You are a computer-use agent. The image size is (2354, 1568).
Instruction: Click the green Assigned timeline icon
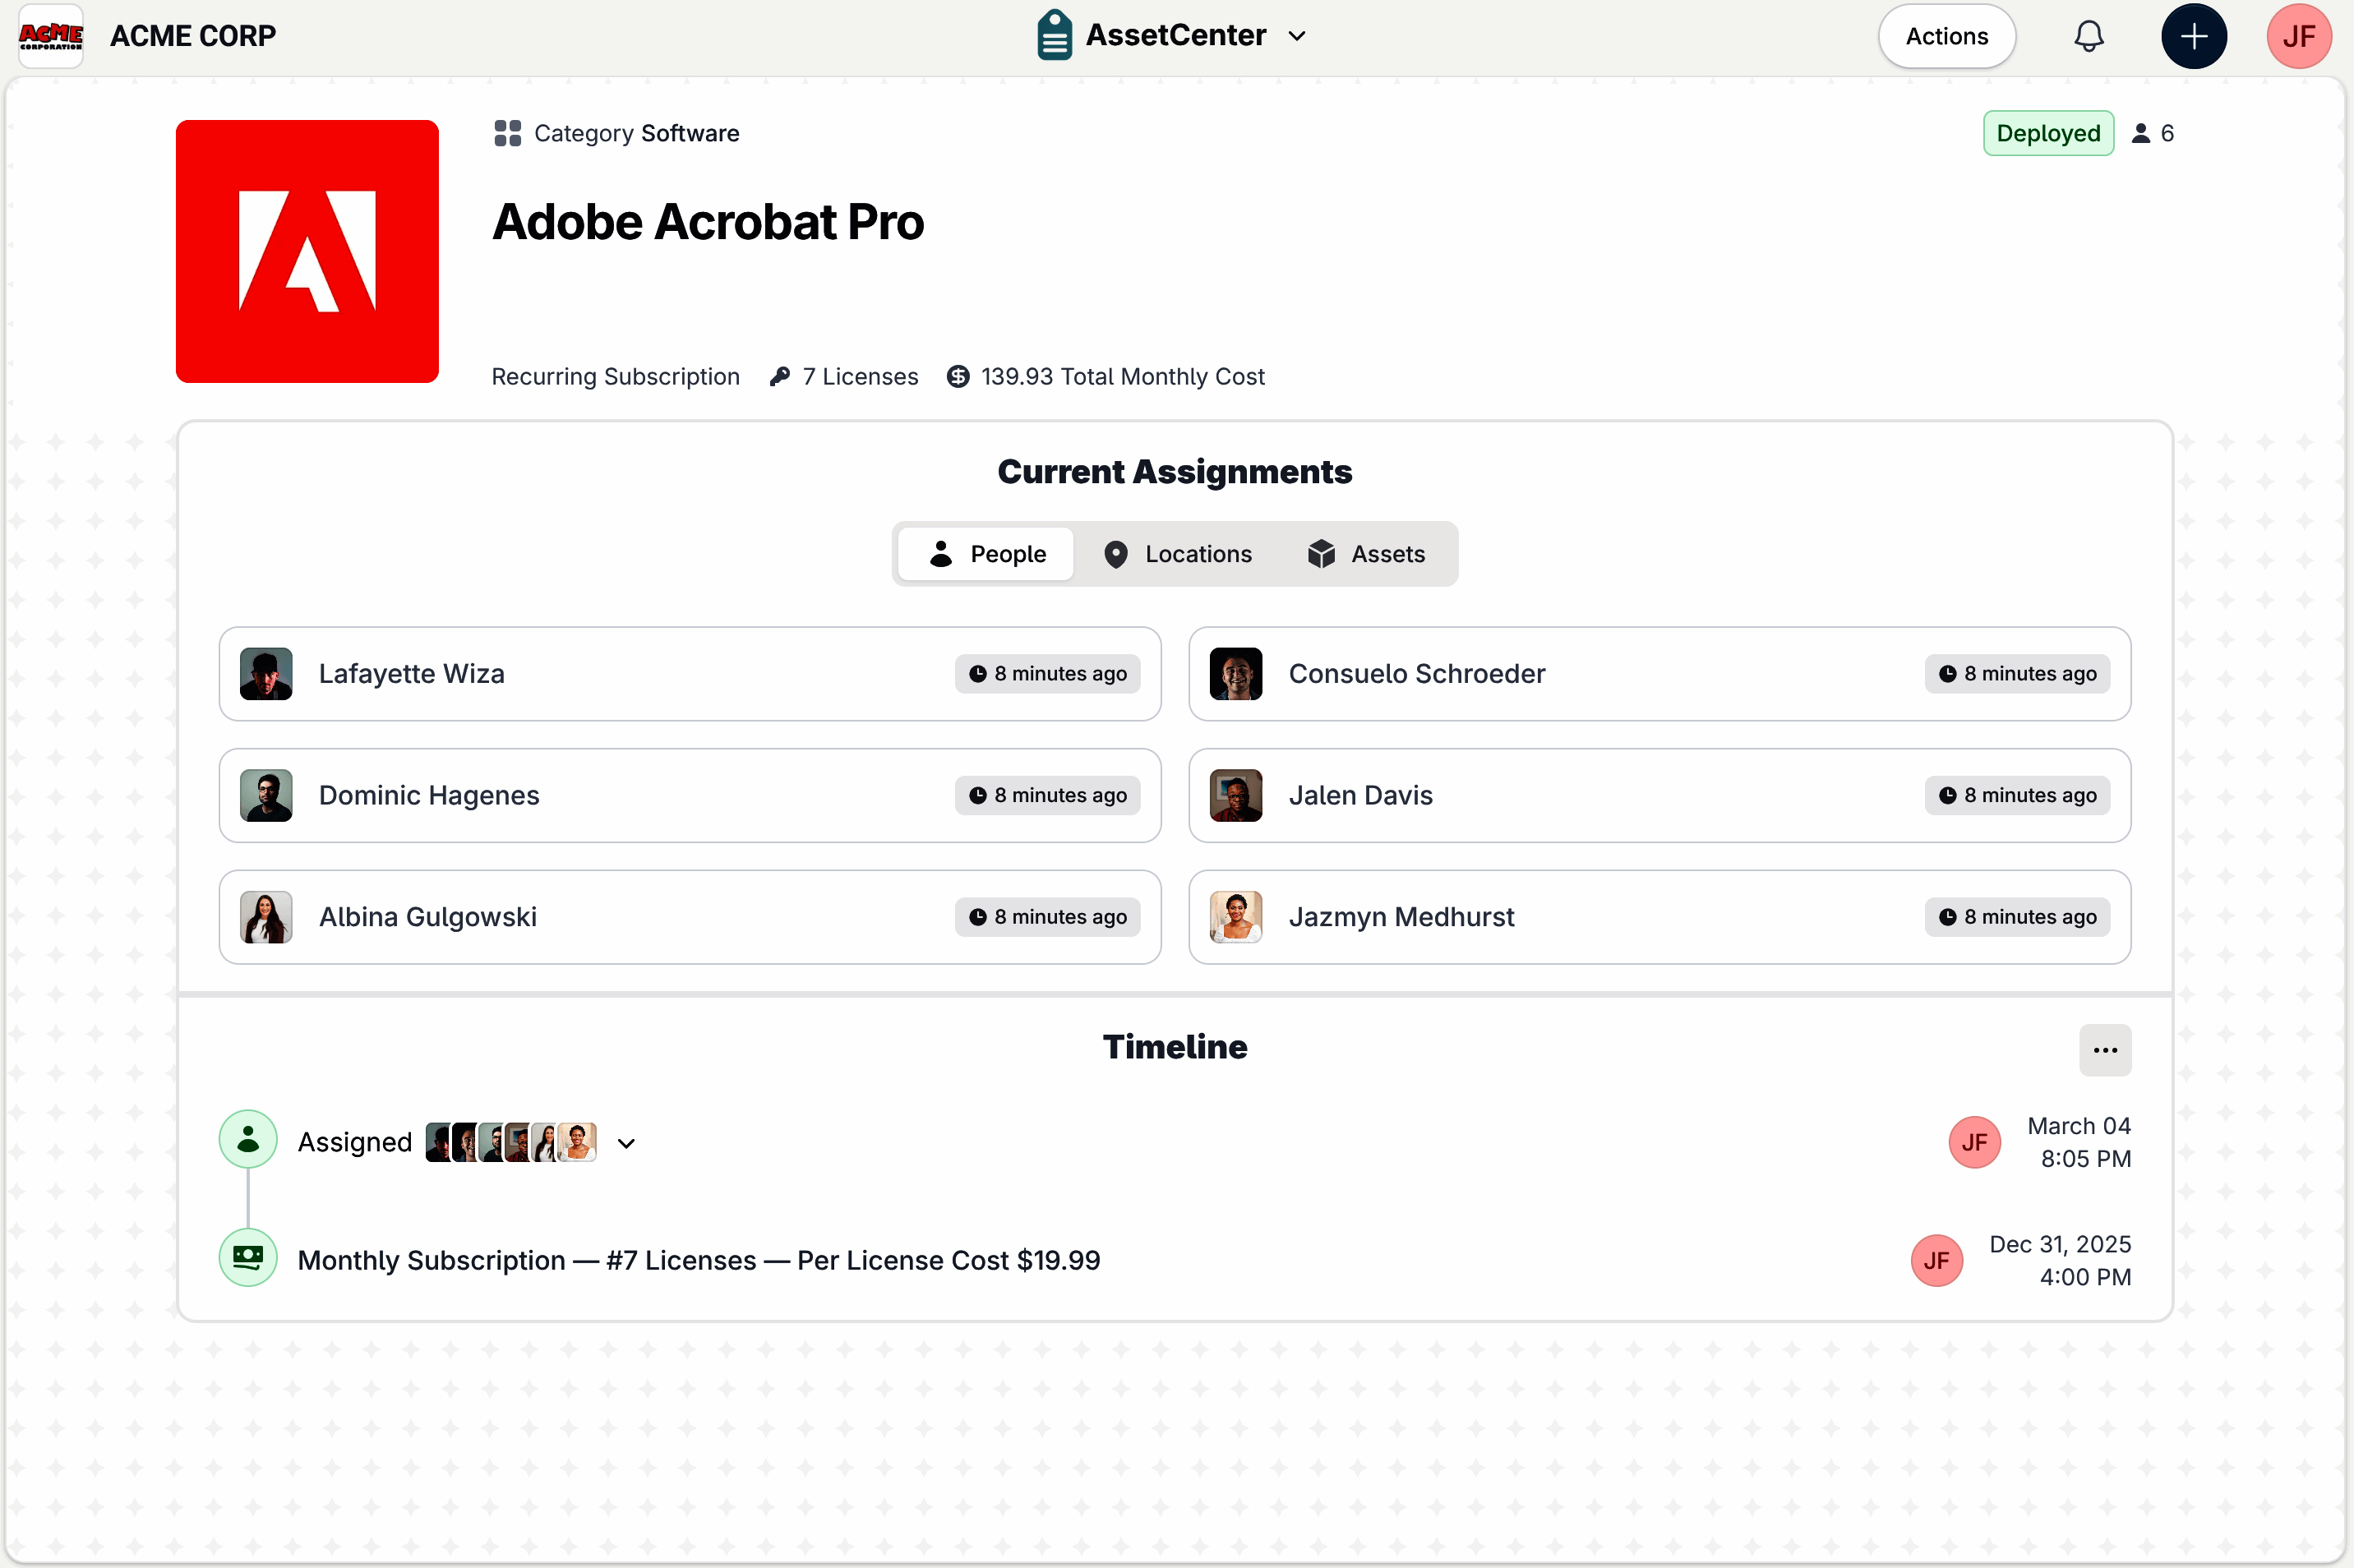tap(248, 1139)
